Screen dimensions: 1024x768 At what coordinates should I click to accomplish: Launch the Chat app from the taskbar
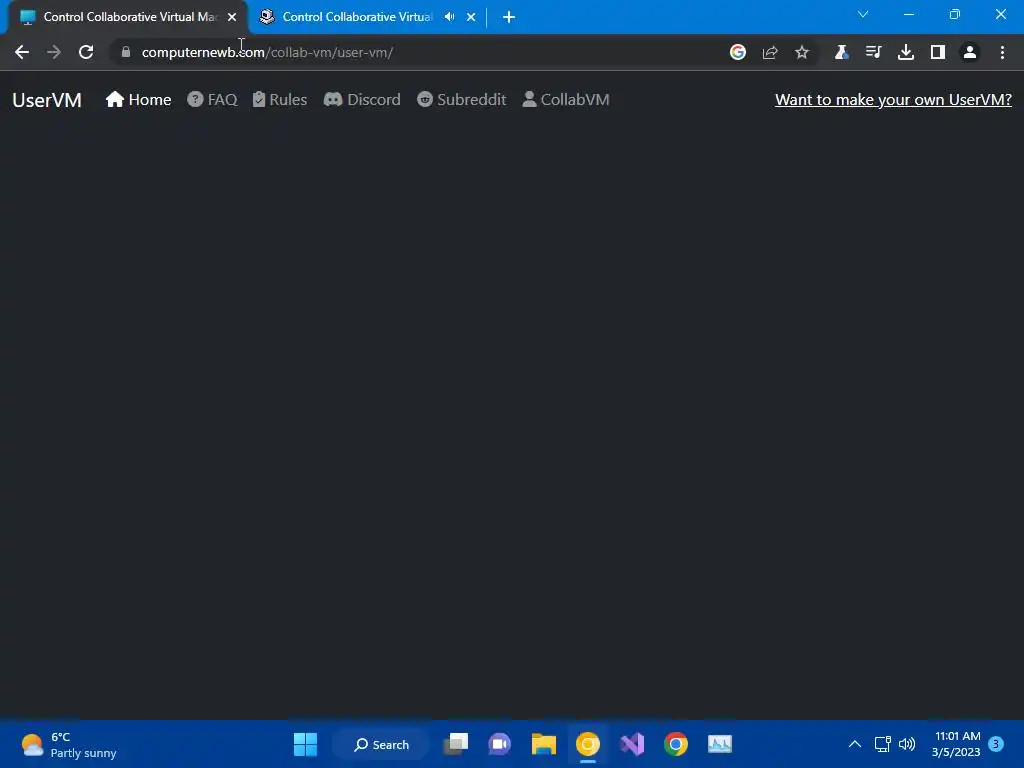[500, 744]
